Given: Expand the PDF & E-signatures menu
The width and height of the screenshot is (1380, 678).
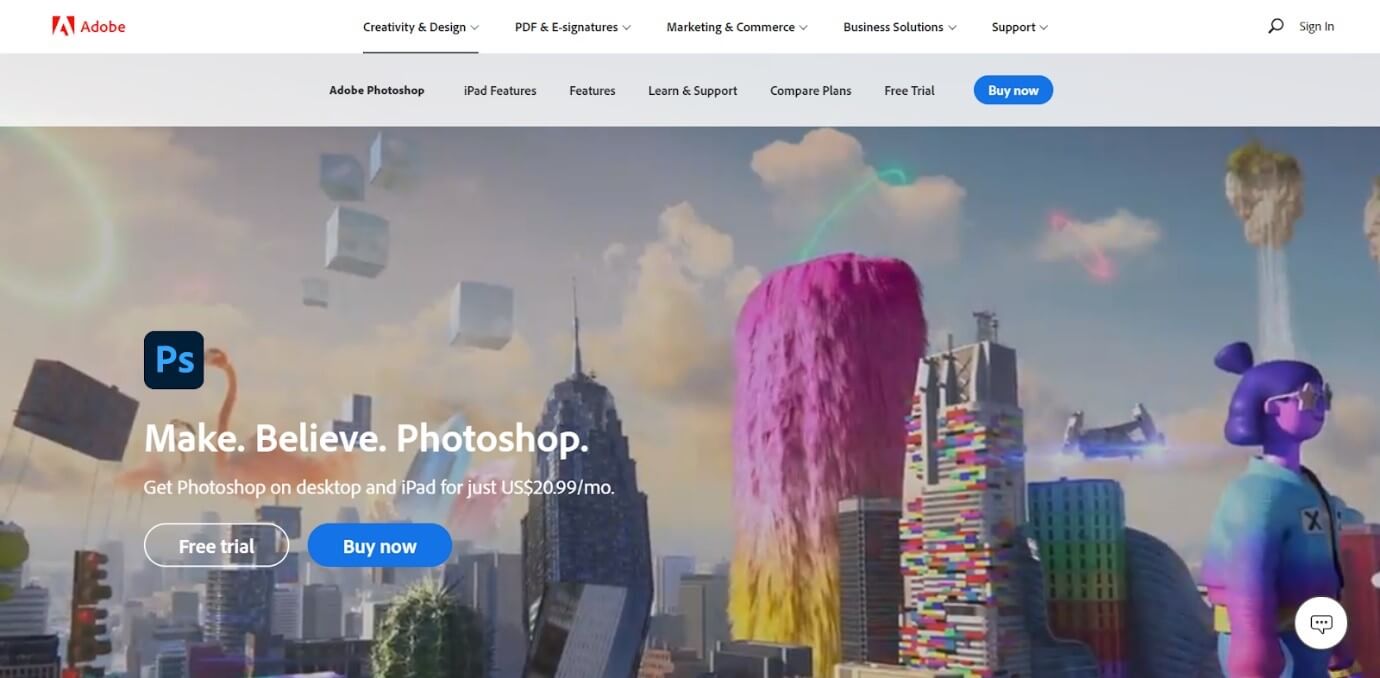Looking at the screenshot, I should [x=573, y=27].
